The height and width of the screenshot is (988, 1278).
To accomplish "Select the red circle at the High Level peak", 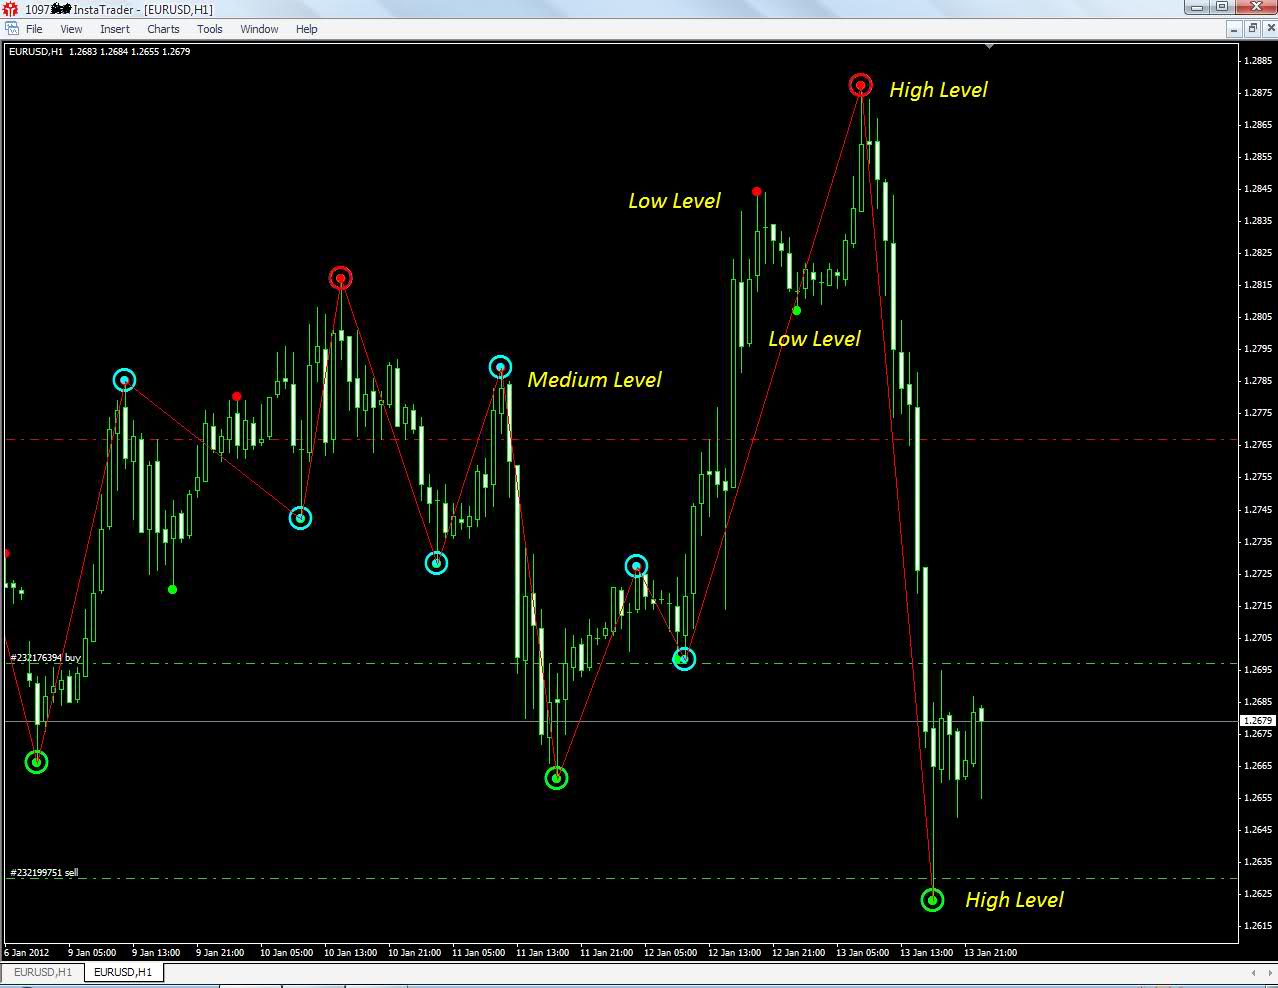I will coord(861,85).
